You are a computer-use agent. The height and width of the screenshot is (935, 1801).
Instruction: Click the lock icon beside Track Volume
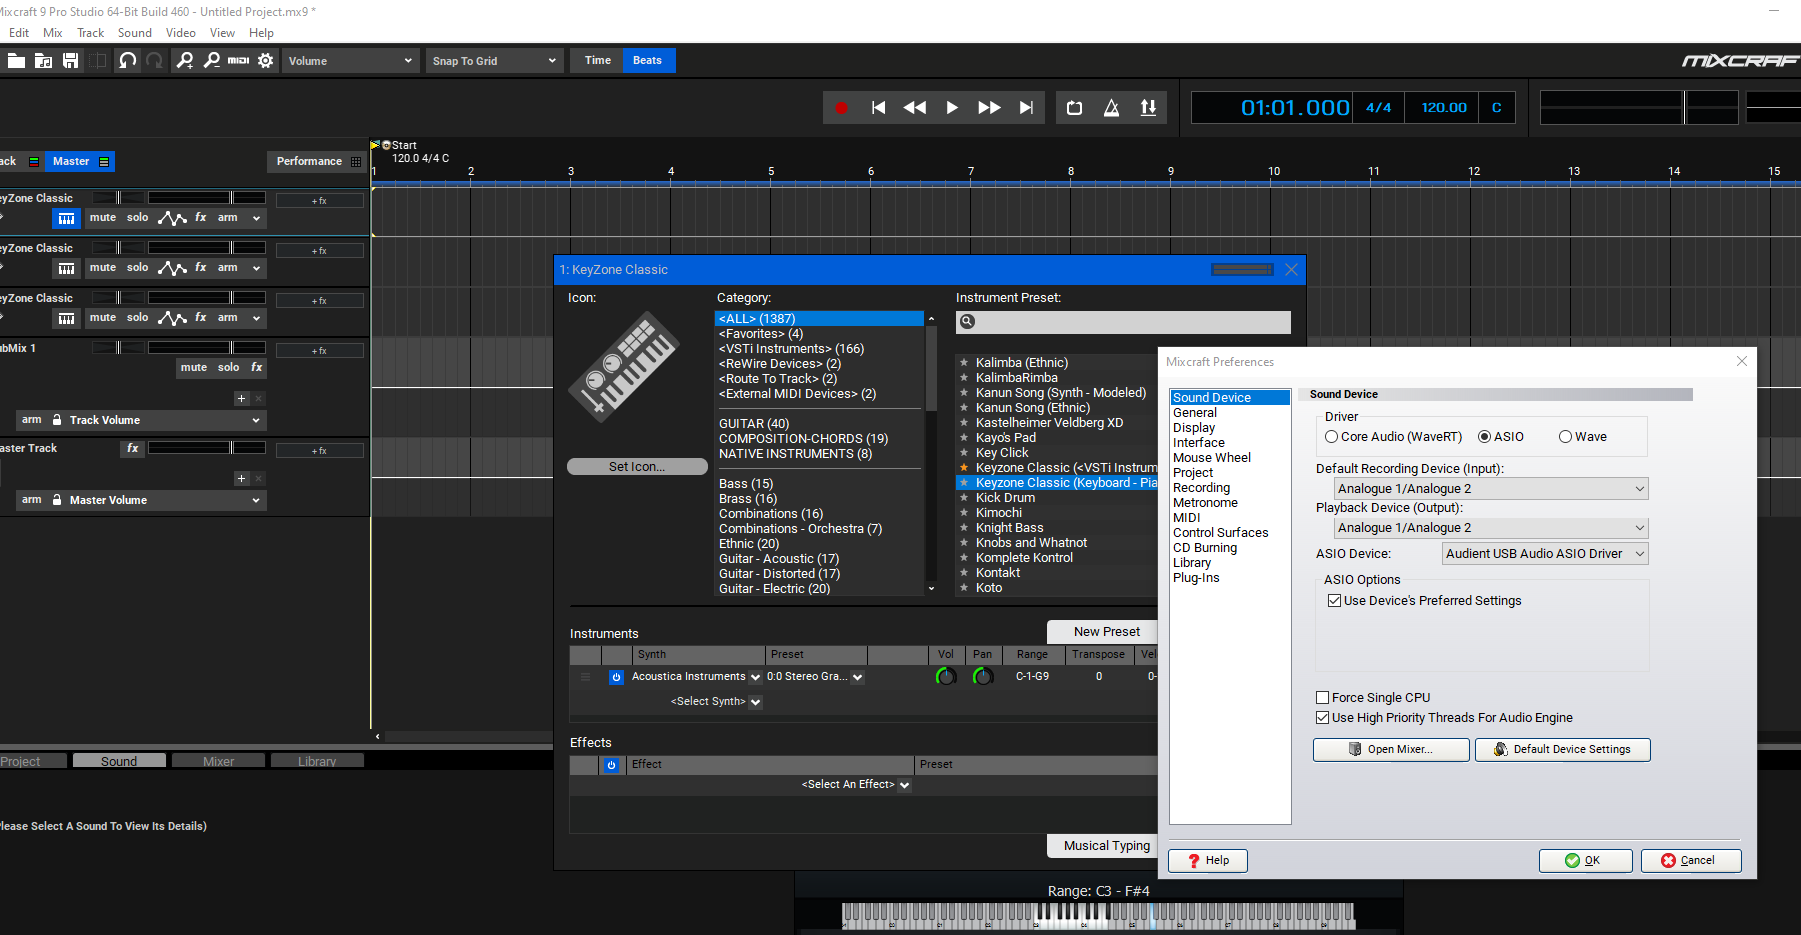(57, 420)
